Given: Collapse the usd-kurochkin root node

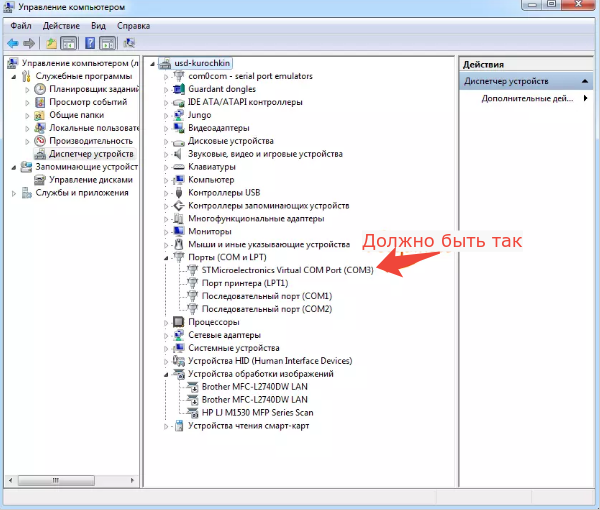Looking at the screenshot, I should coord(152,64).
